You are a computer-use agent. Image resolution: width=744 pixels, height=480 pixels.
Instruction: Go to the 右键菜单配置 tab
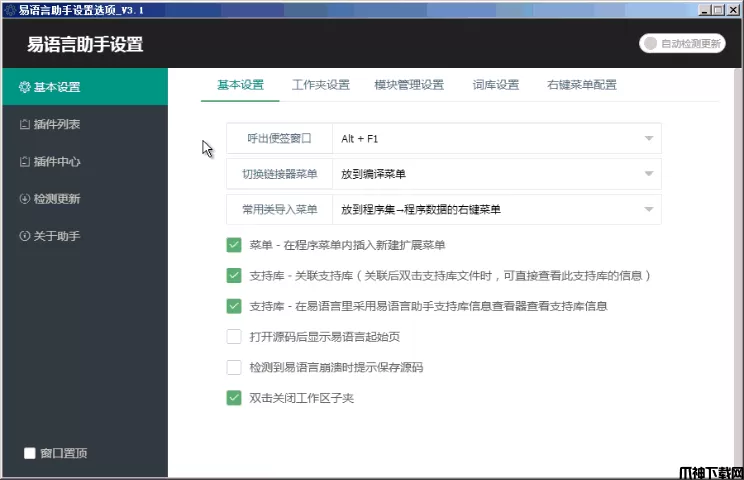pyautogui.click(x=582, y=85)
